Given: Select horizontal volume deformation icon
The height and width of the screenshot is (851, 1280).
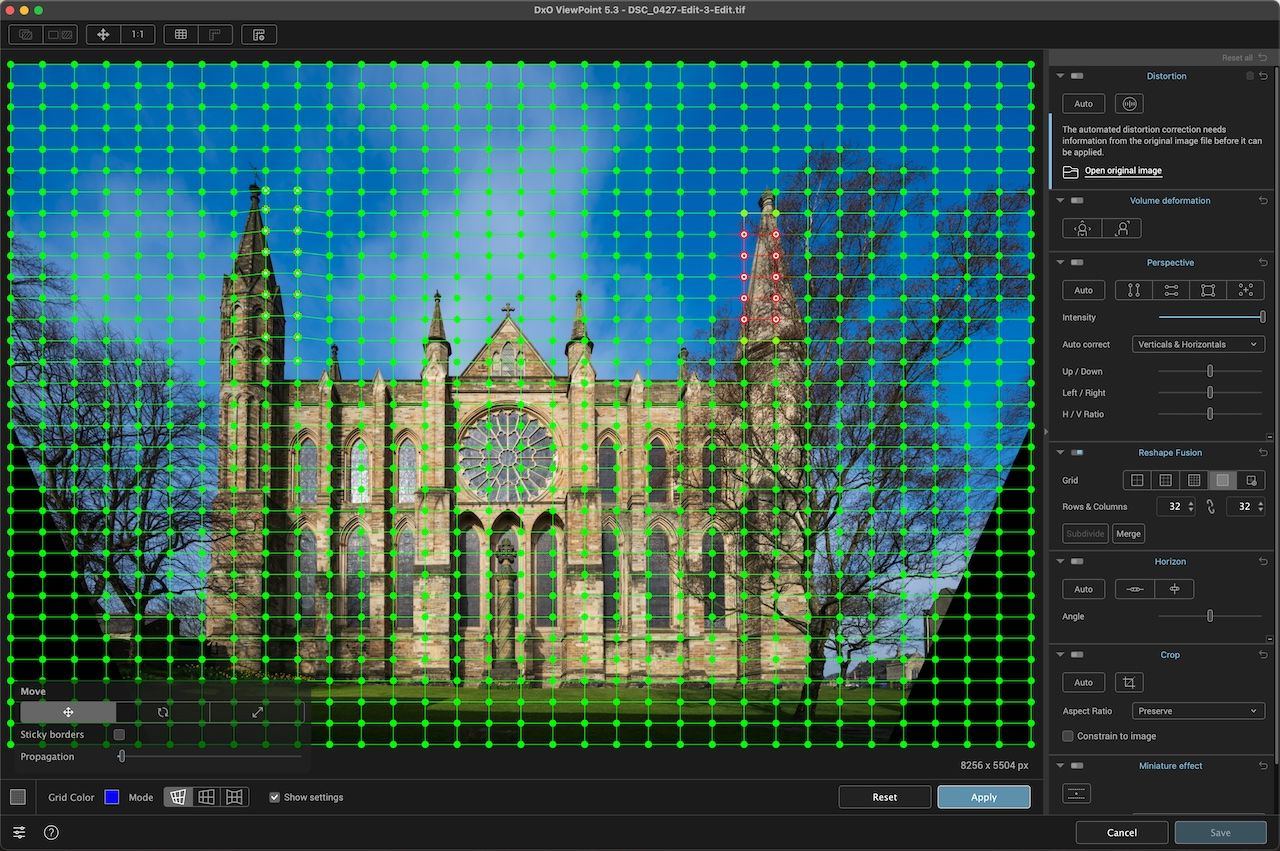Looking at the screenshot, I should click(x=1082, y=229).
